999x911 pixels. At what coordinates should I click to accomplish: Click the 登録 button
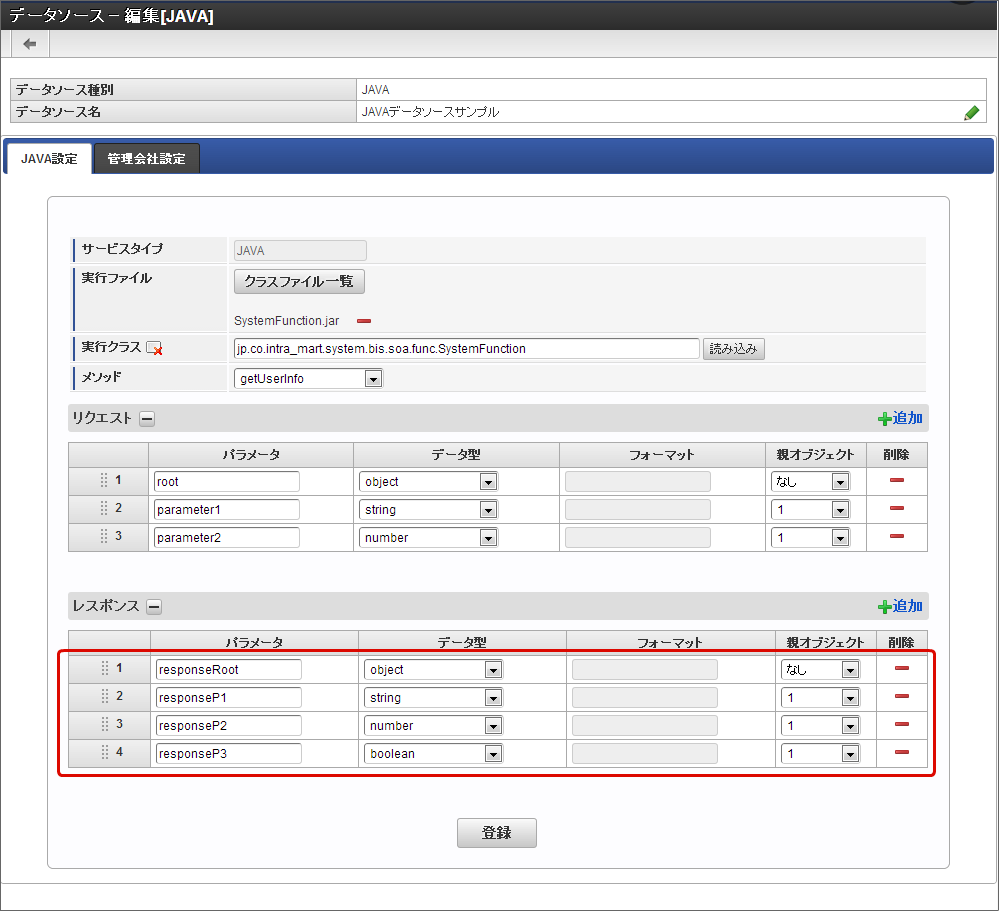tap(496, 833)
